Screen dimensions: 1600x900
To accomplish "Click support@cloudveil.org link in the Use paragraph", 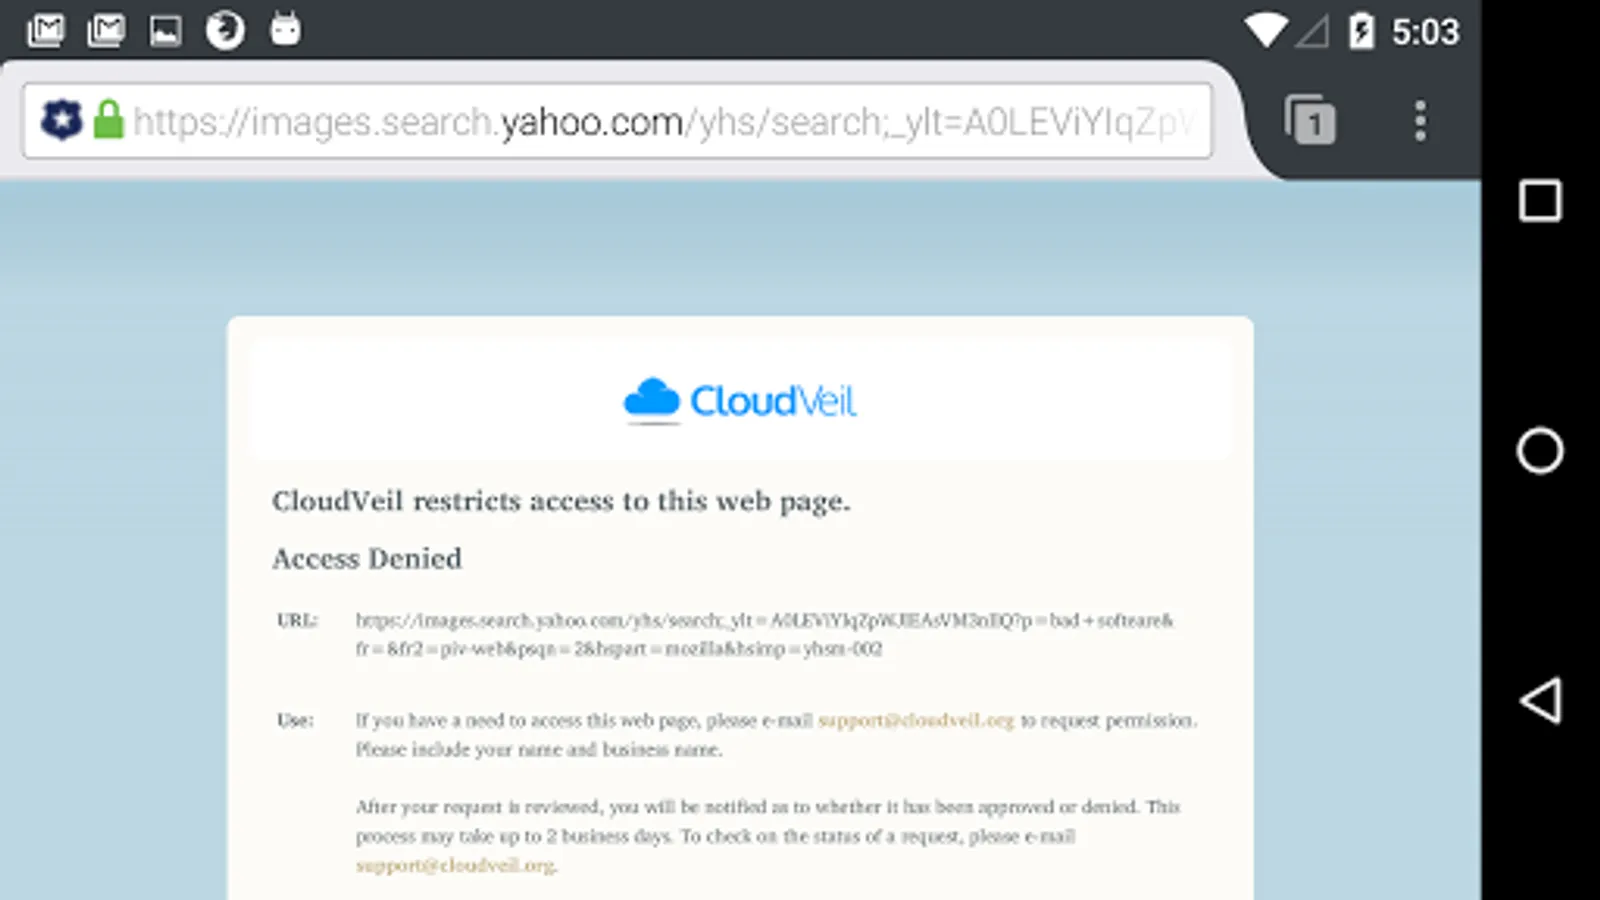I will [916, 720].
